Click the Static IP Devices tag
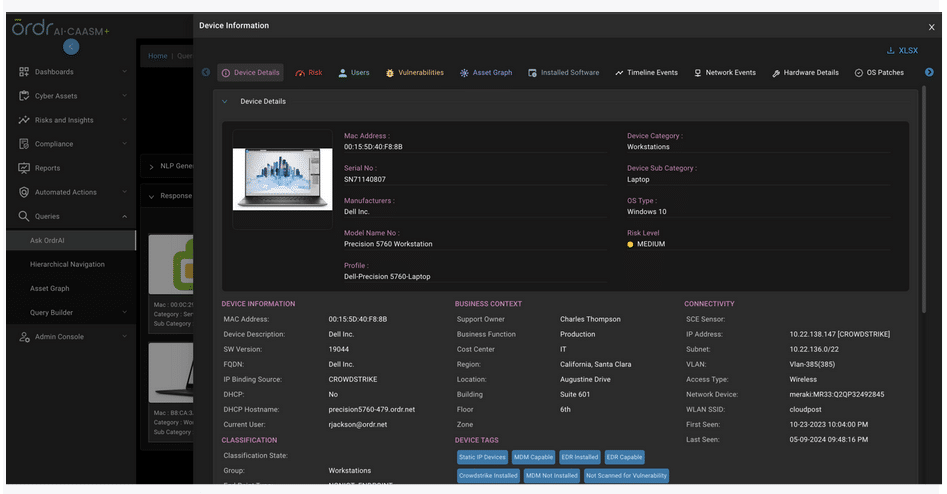This screenshot has height=494, width=947. pyautogui.click(x=482, y=457)
